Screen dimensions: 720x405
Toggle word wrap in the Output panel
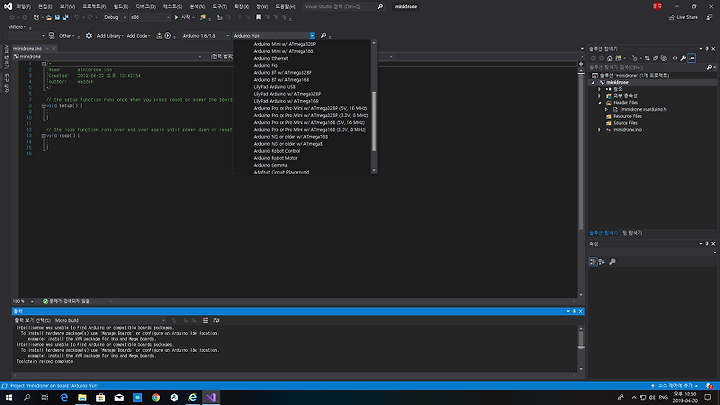(x=216, y=321)
